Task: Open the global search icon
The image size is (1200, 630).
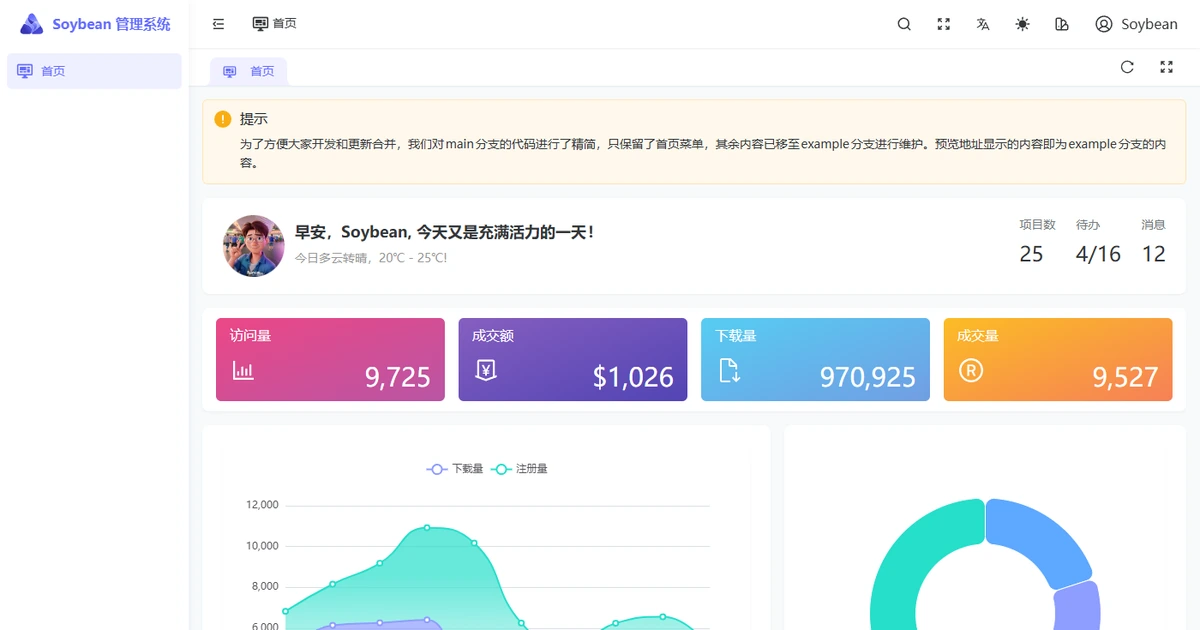Action: (904, 24)
